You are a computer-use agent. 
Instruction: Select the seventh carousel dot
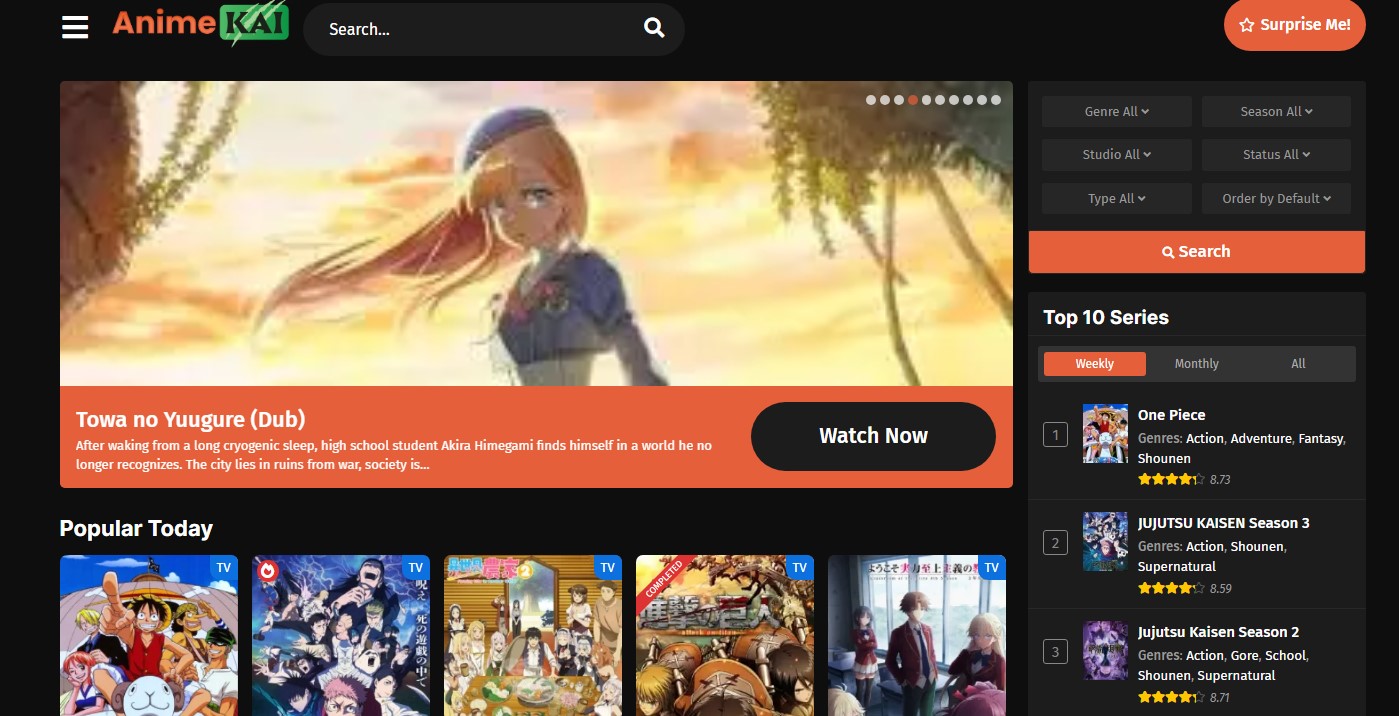(954, 100)
